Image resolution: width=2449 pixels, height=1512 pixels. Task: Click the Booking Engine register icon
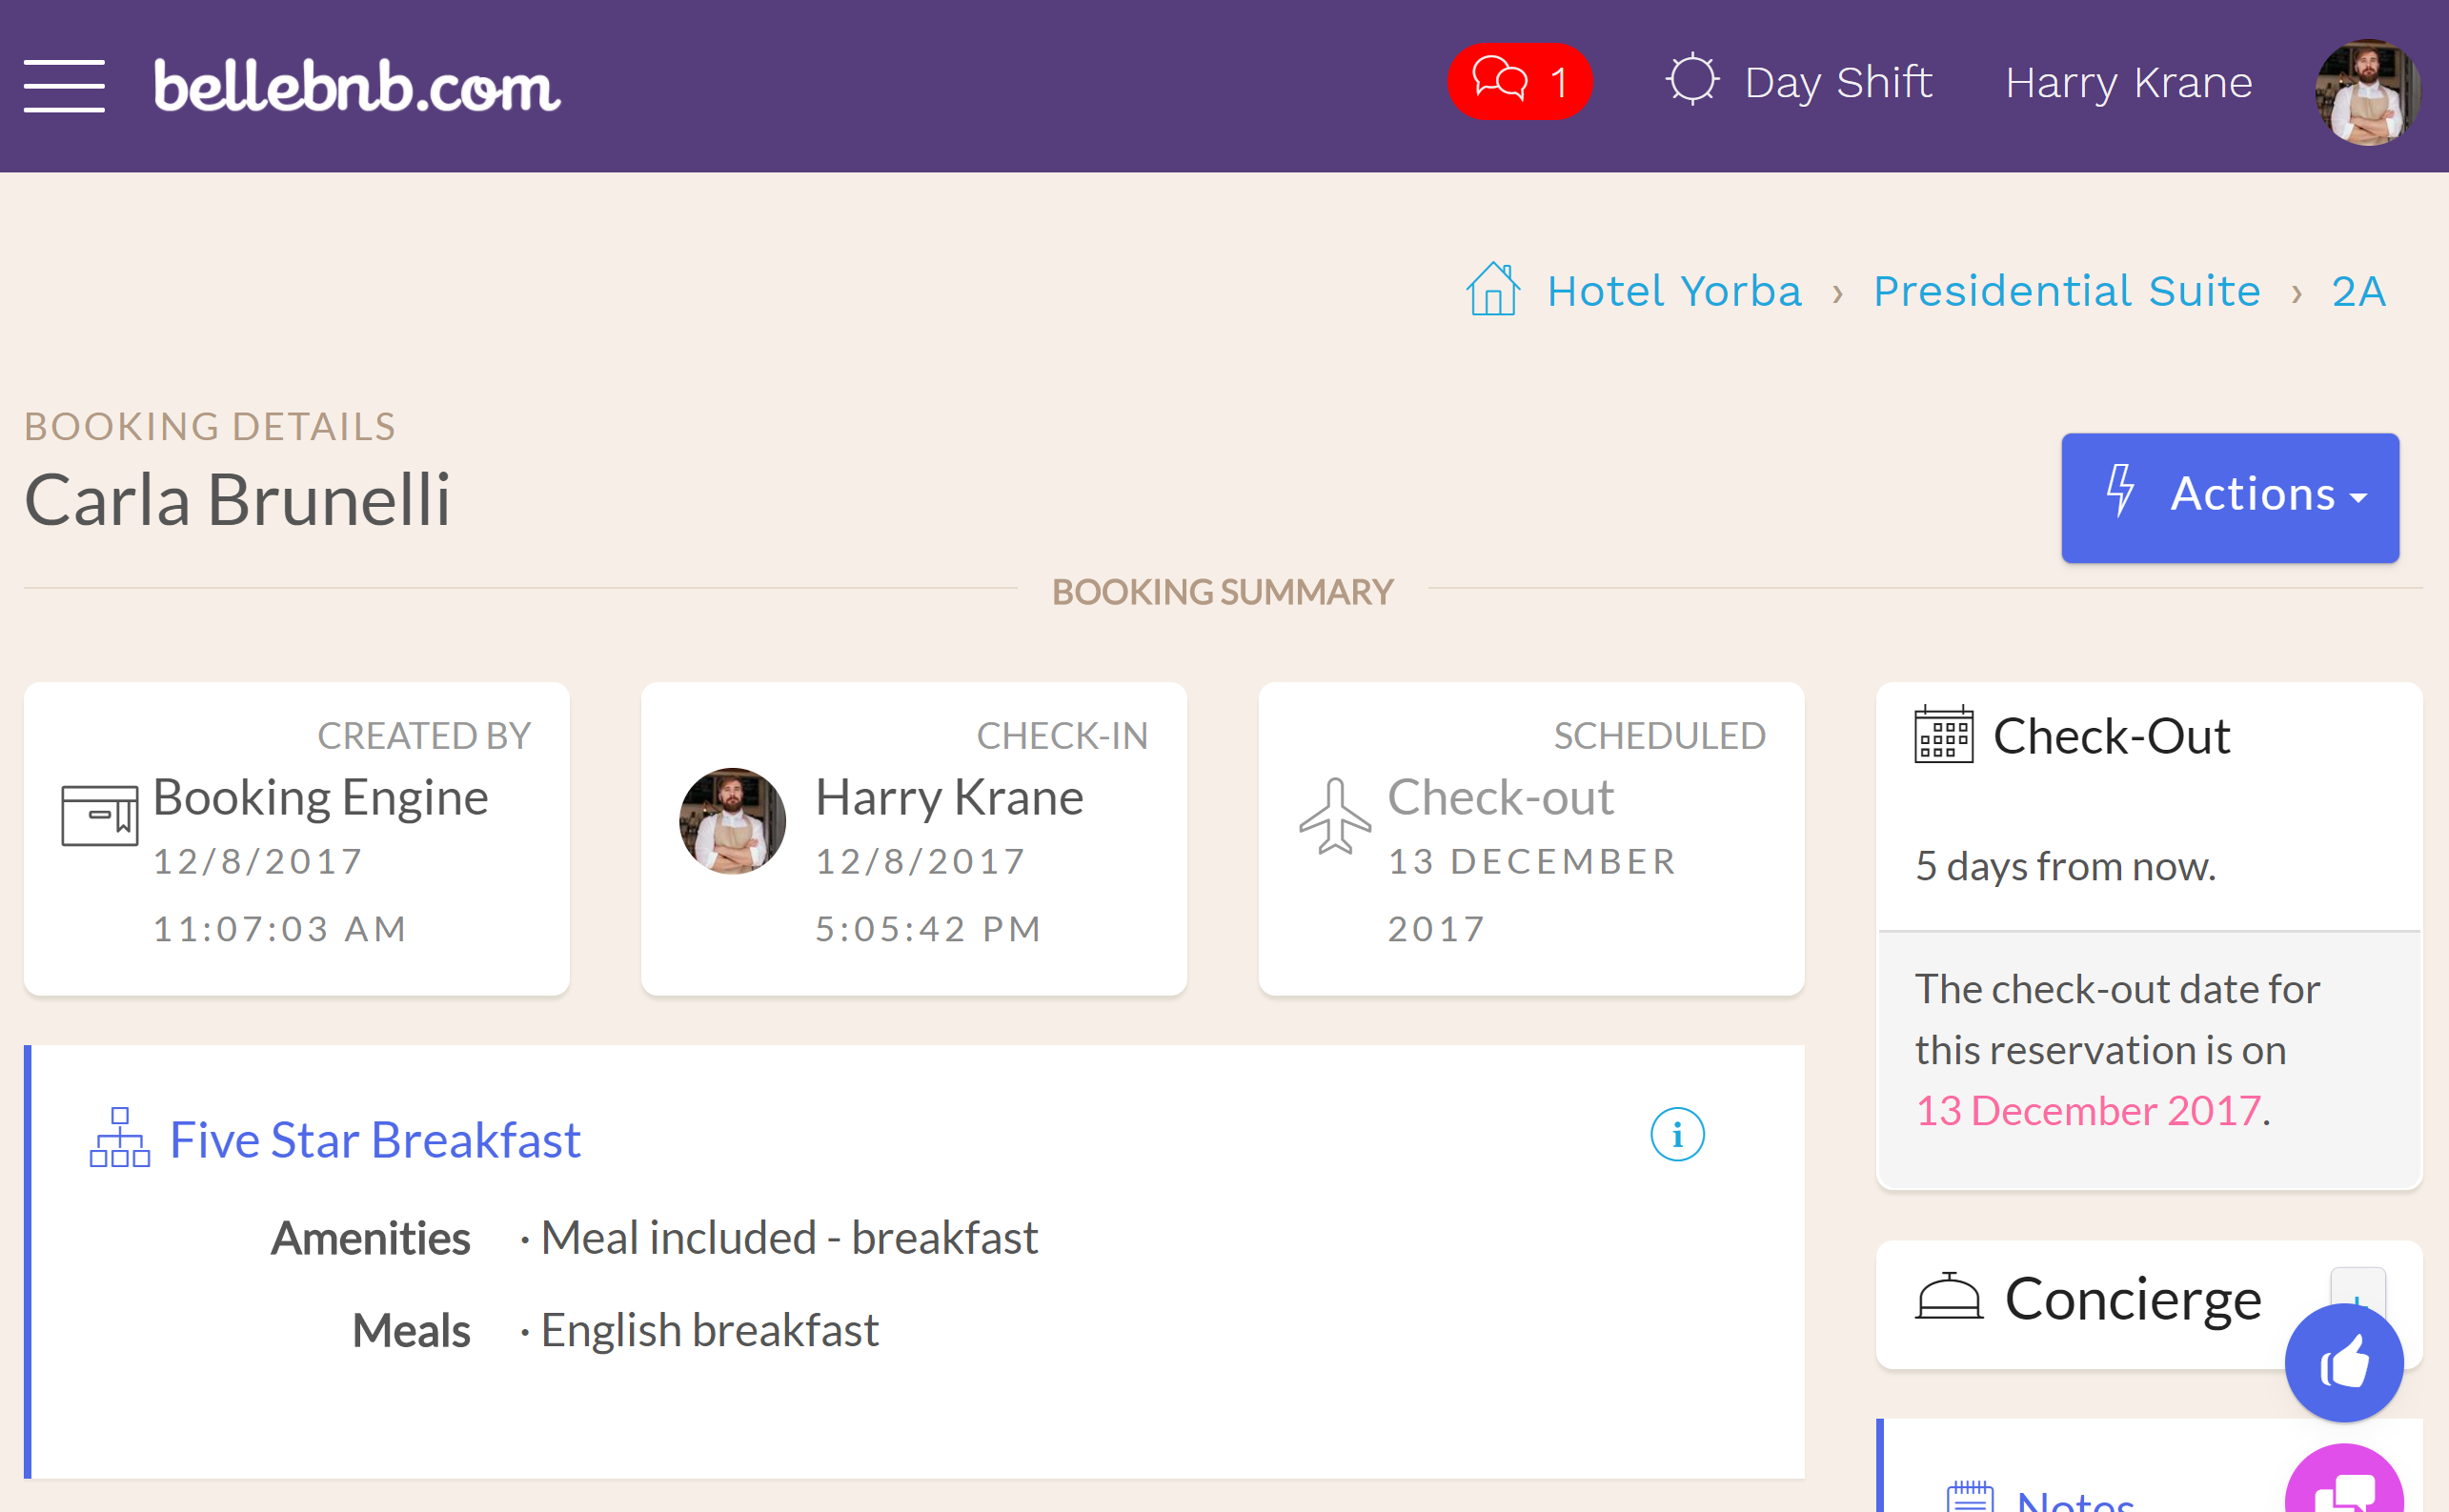[x=98, y=806]
